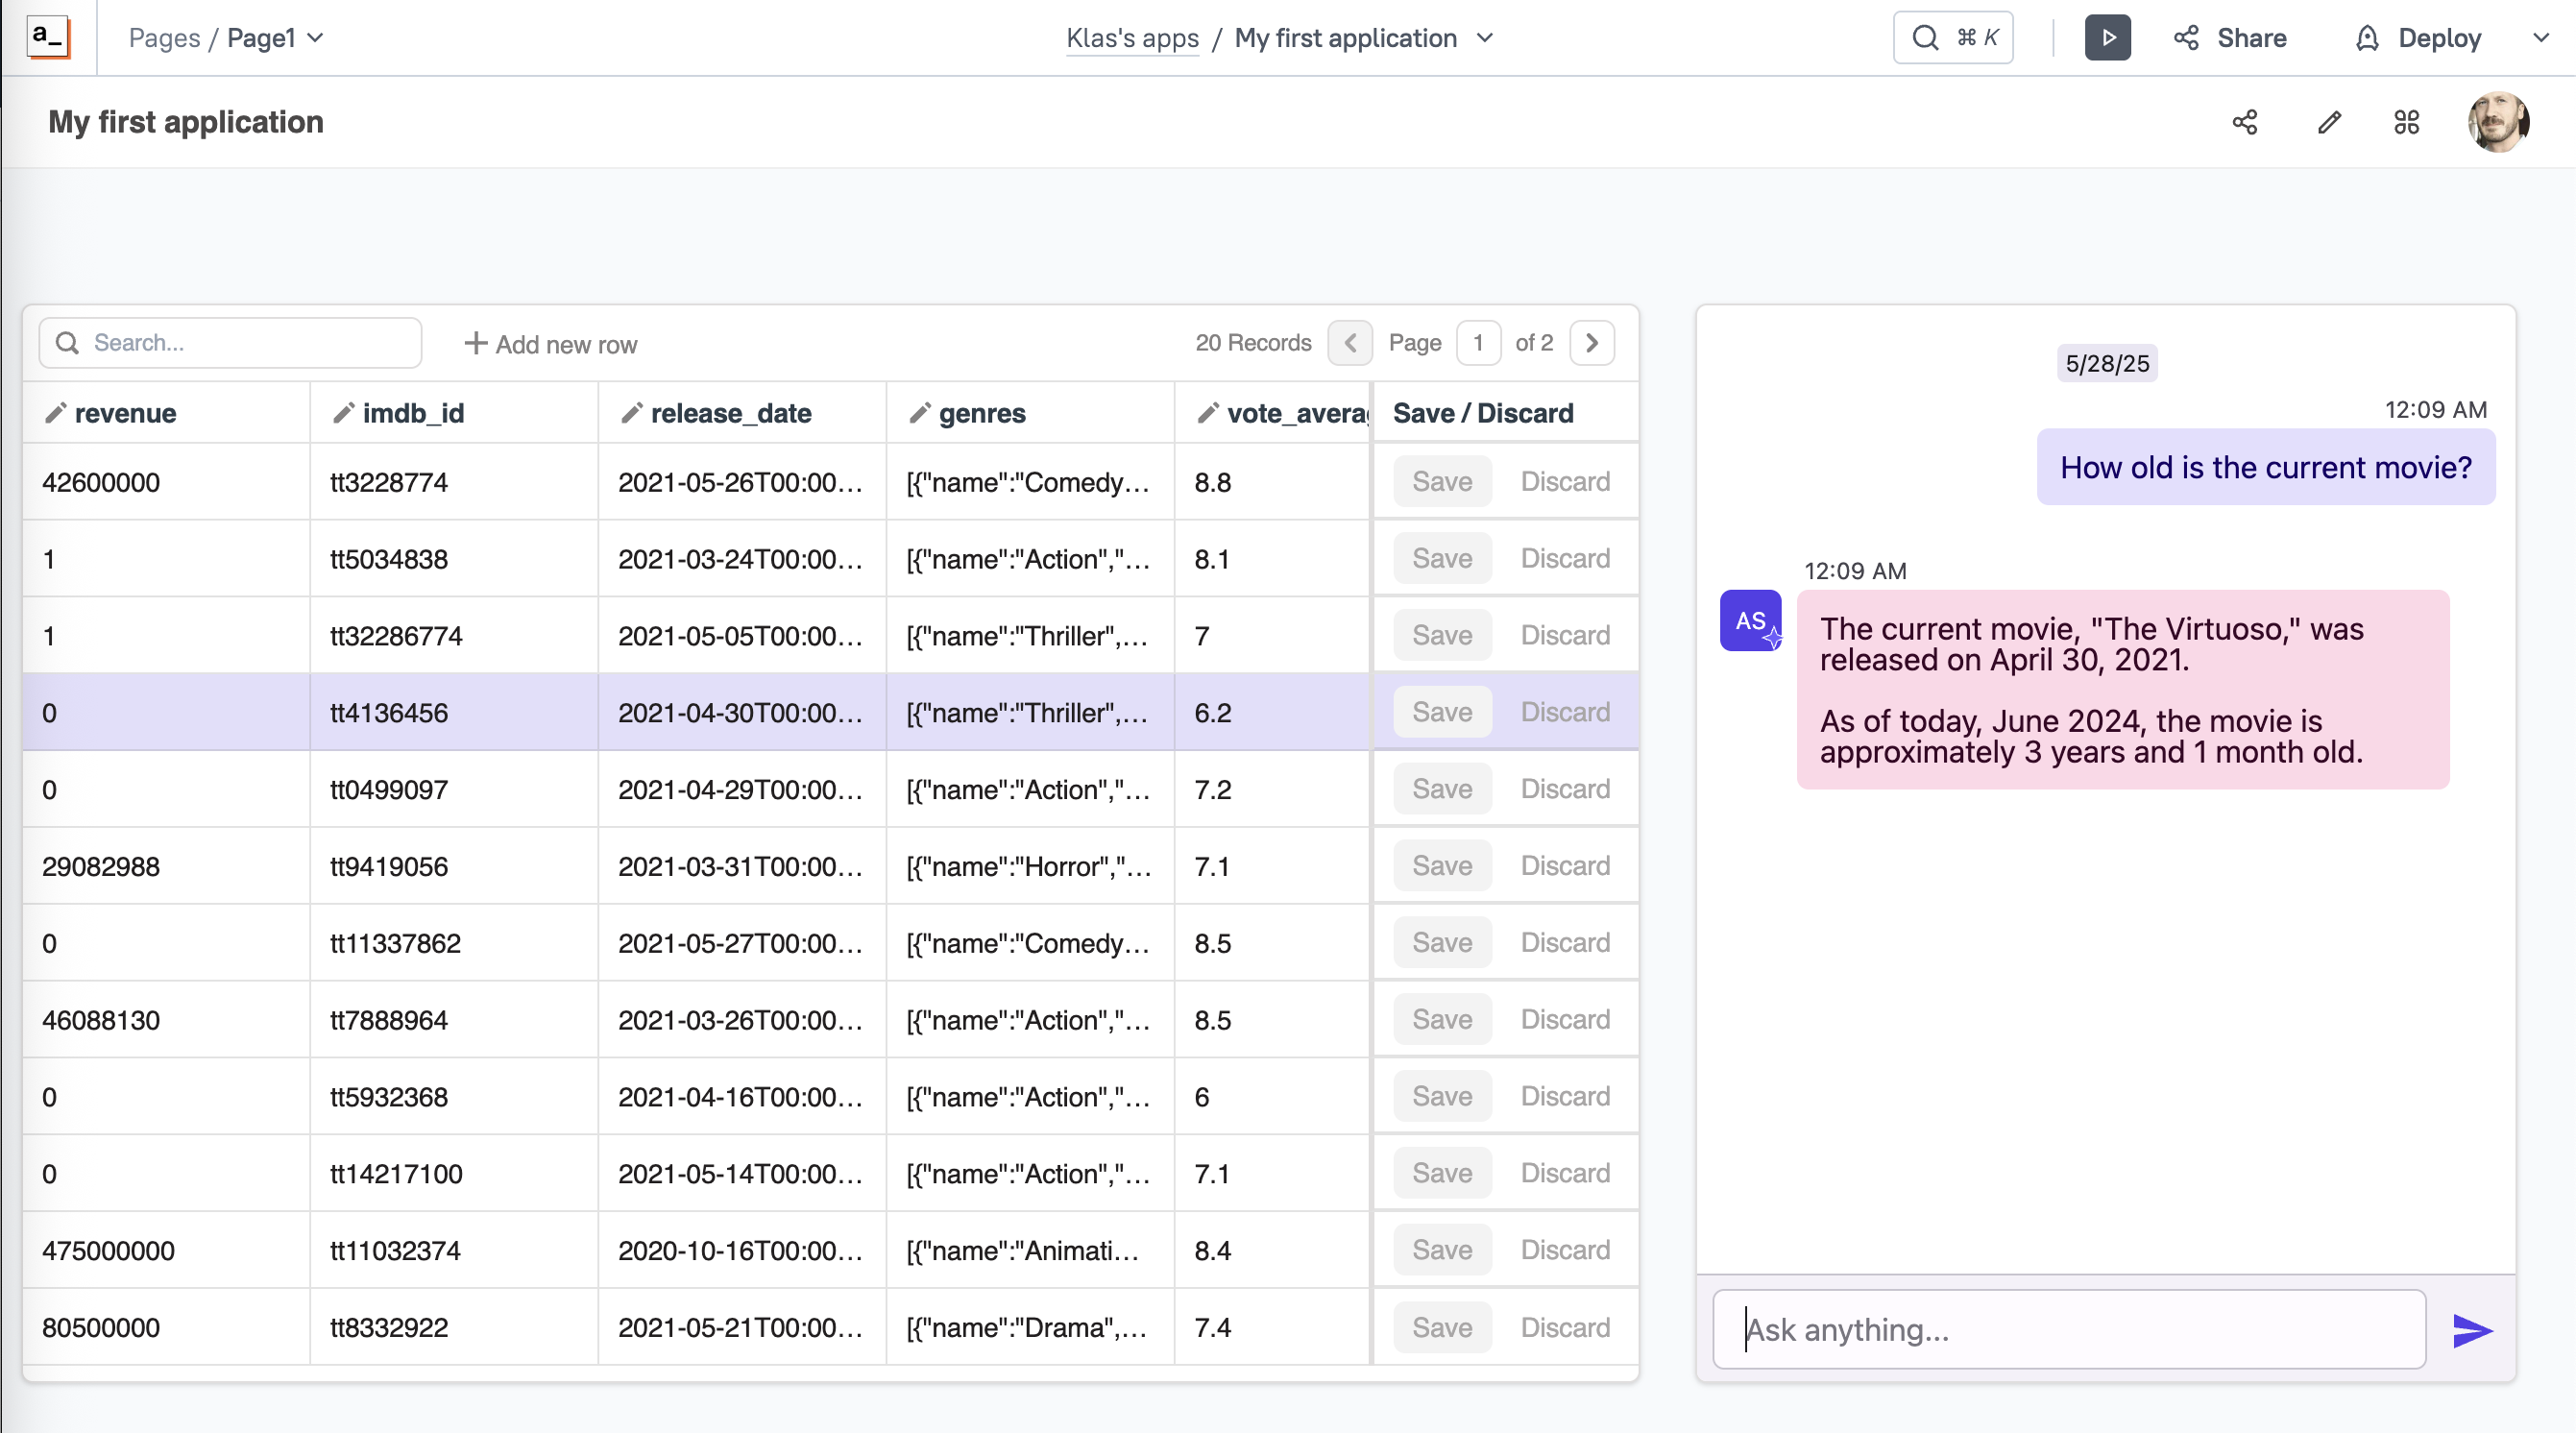Toggle selection of the tt11032374 row
Image resolution: width=2576 pixels, height=1433 pixels.
(x=396, y=1250)
